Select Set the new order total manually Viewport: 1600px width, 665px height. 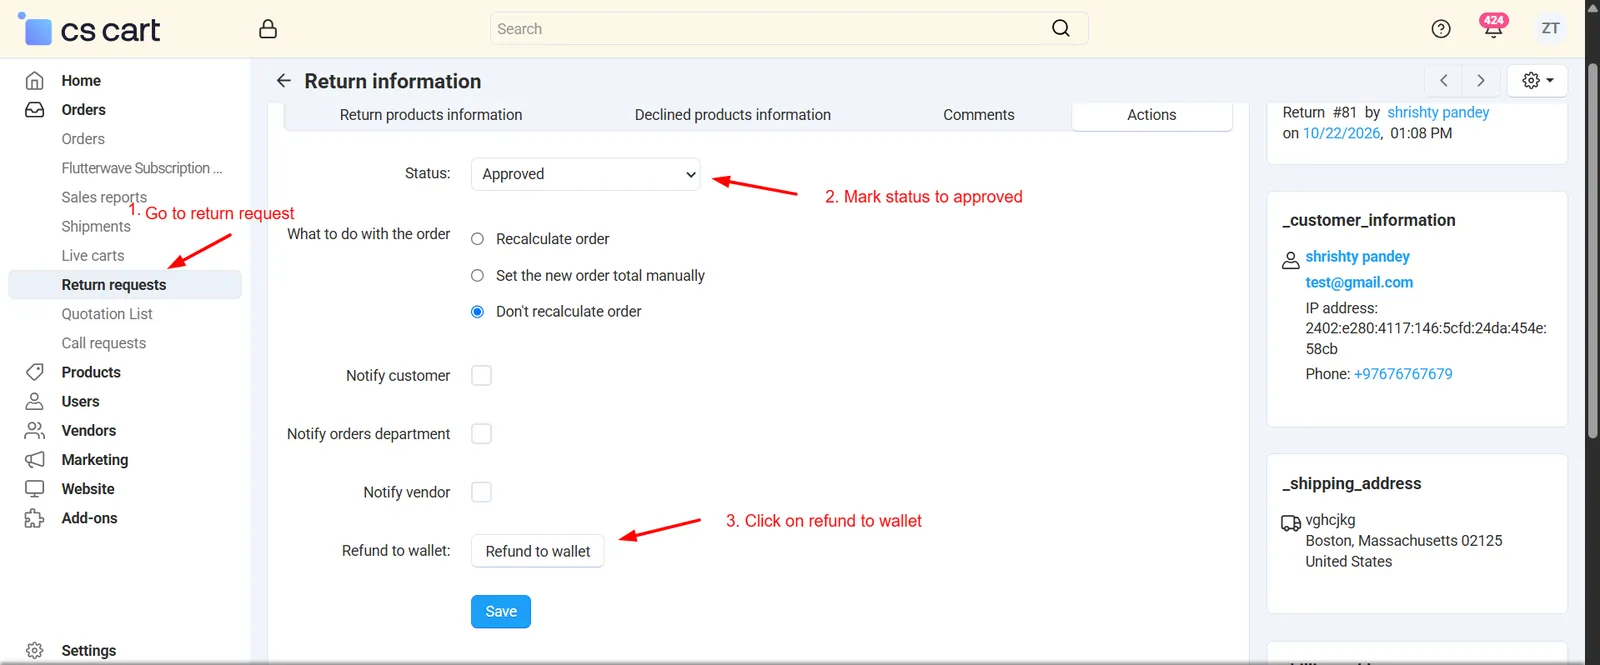coord(477,276)
